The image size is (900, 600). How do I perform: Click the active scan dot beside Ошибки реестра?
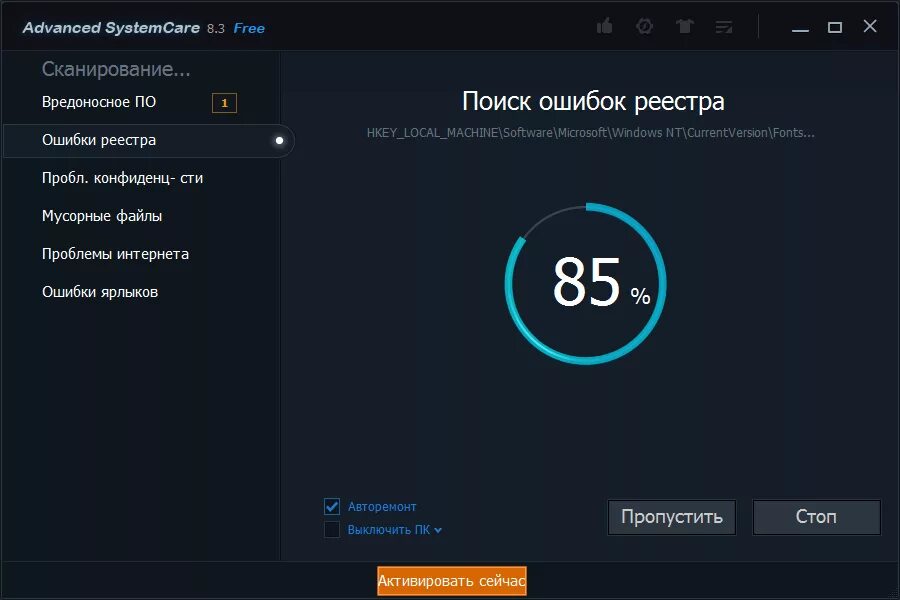point(280,140)
